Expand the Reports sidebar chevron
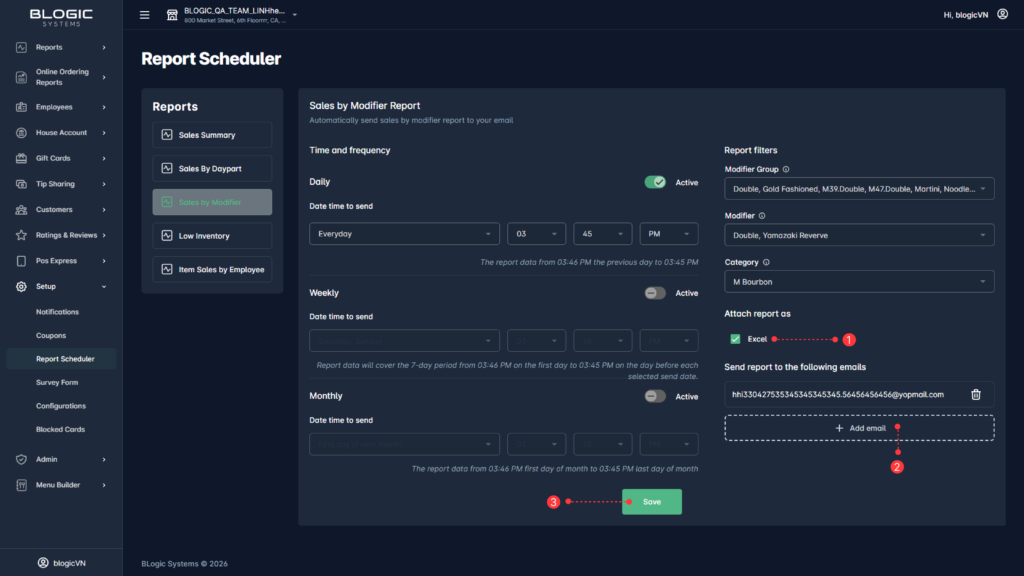The width and height of the screenshot is (1024, 576). click(104, 48)
